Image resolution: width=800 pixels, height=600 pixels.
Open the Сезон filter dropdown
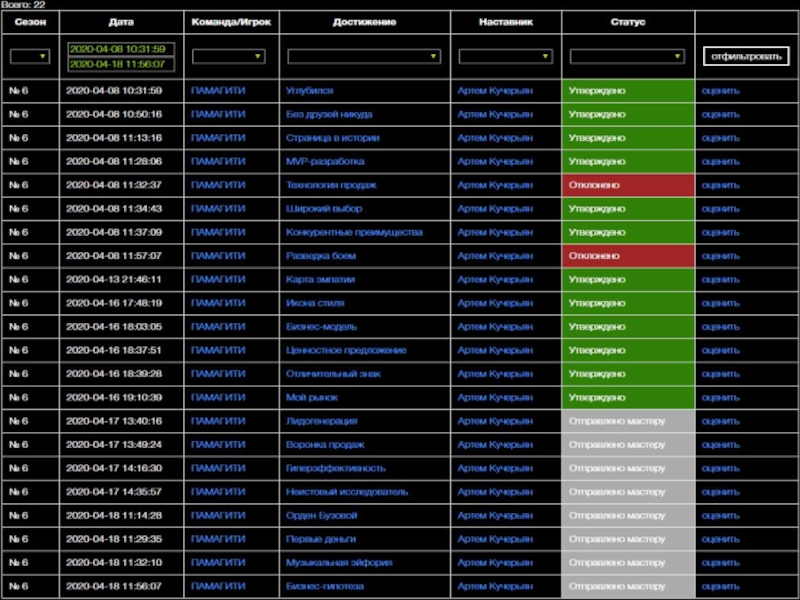(30, 57)
